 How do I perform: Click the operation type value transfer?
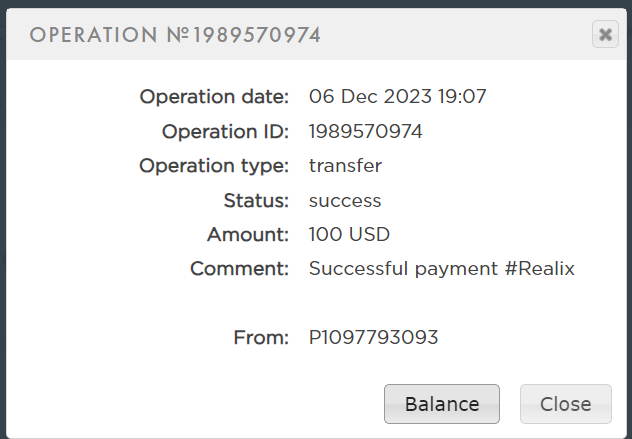pos(345,166)
